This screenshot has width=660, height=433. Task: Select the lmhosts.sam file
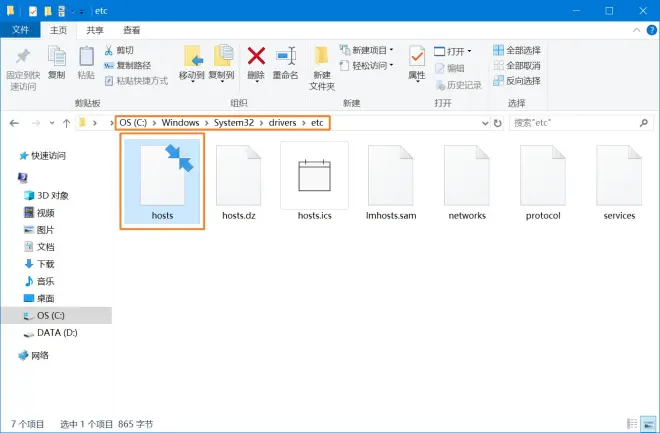(391, 182)
